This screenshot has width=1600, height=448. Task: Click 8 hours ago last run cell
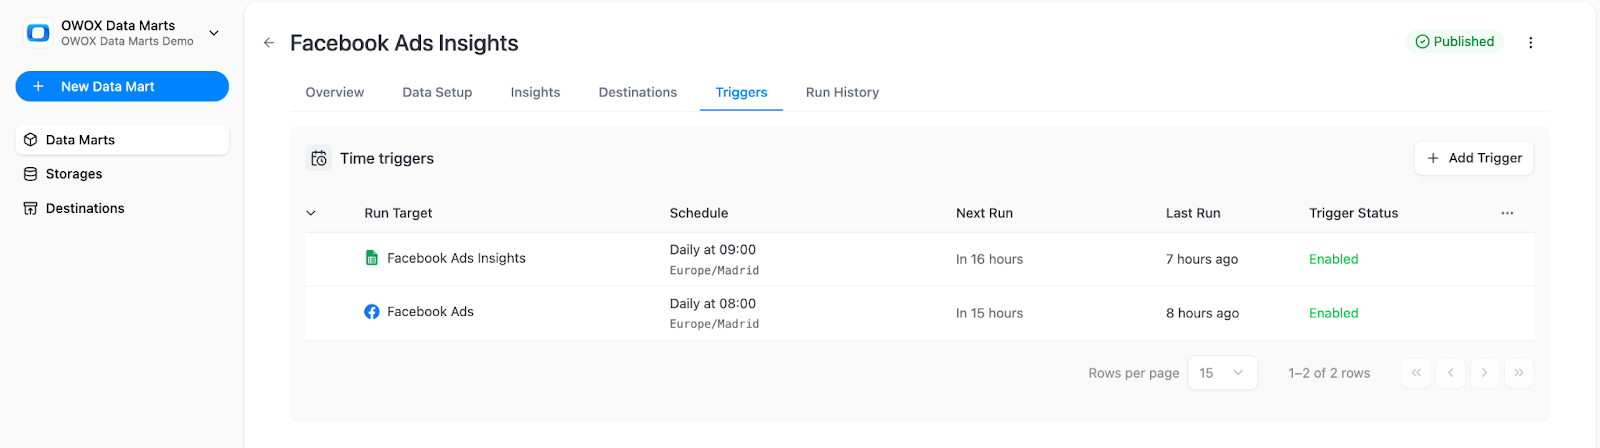click(1202, 313)
